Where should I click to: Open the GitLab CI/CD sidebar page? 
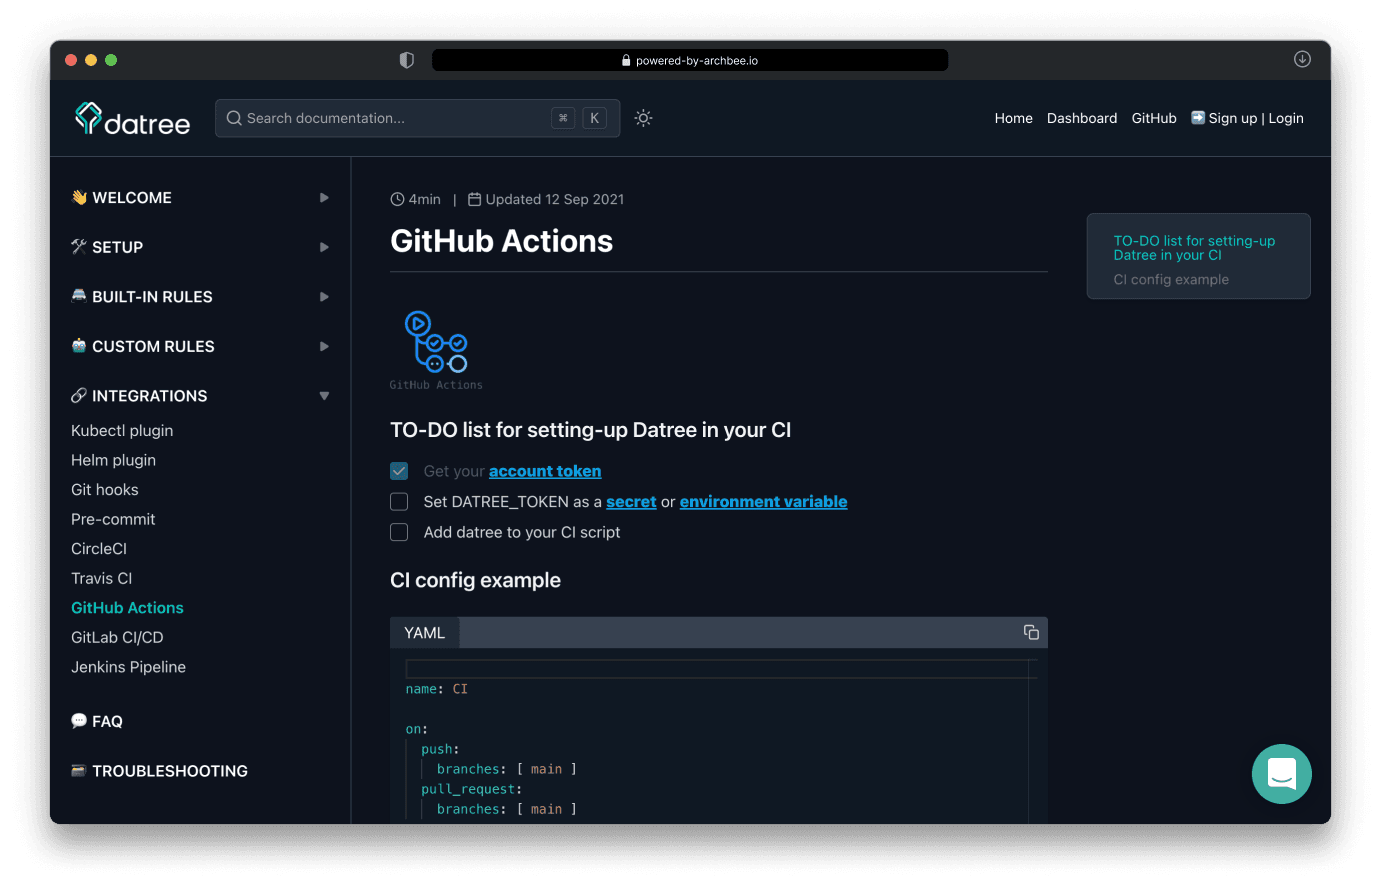[117, 637]
